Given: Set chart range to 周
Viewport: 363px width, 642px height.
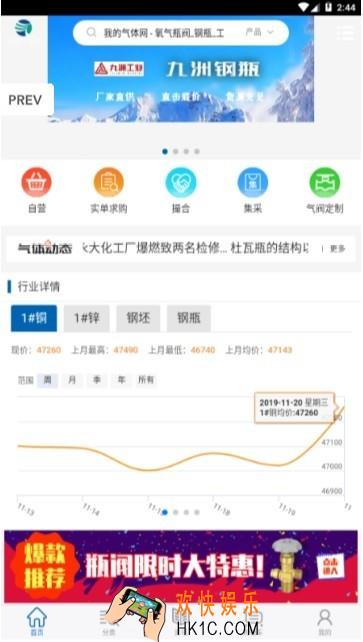Looking at the screenshot, I should click(47, 380).
